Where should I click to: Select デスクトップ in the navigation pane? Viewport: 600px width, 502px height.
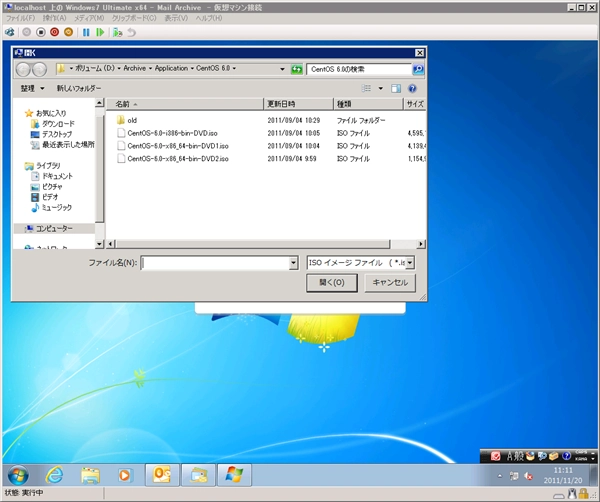pyautogui.click(x=57, y=134)
